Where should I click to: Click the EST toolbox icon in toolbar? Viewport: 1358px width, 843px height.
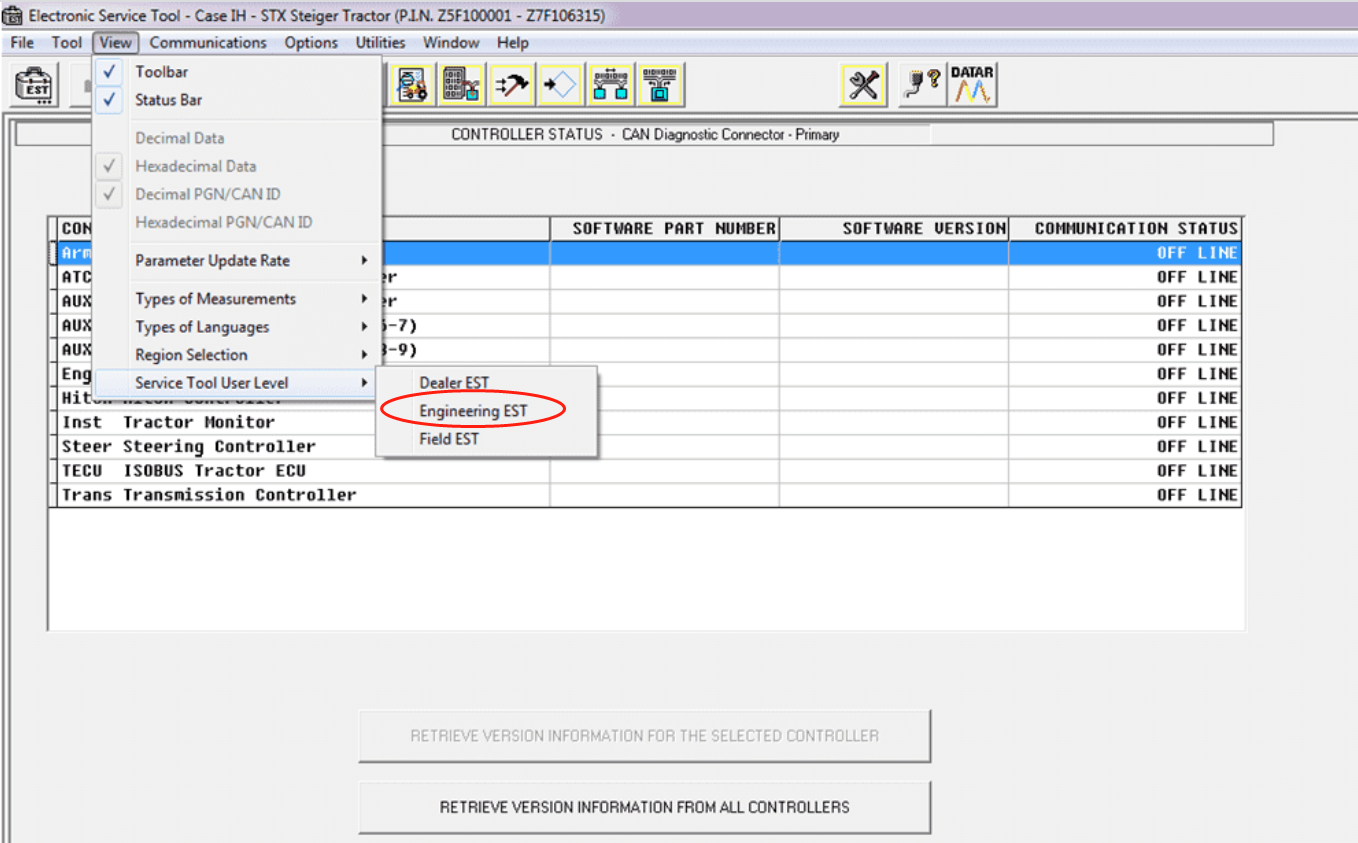tap(34, 84)
